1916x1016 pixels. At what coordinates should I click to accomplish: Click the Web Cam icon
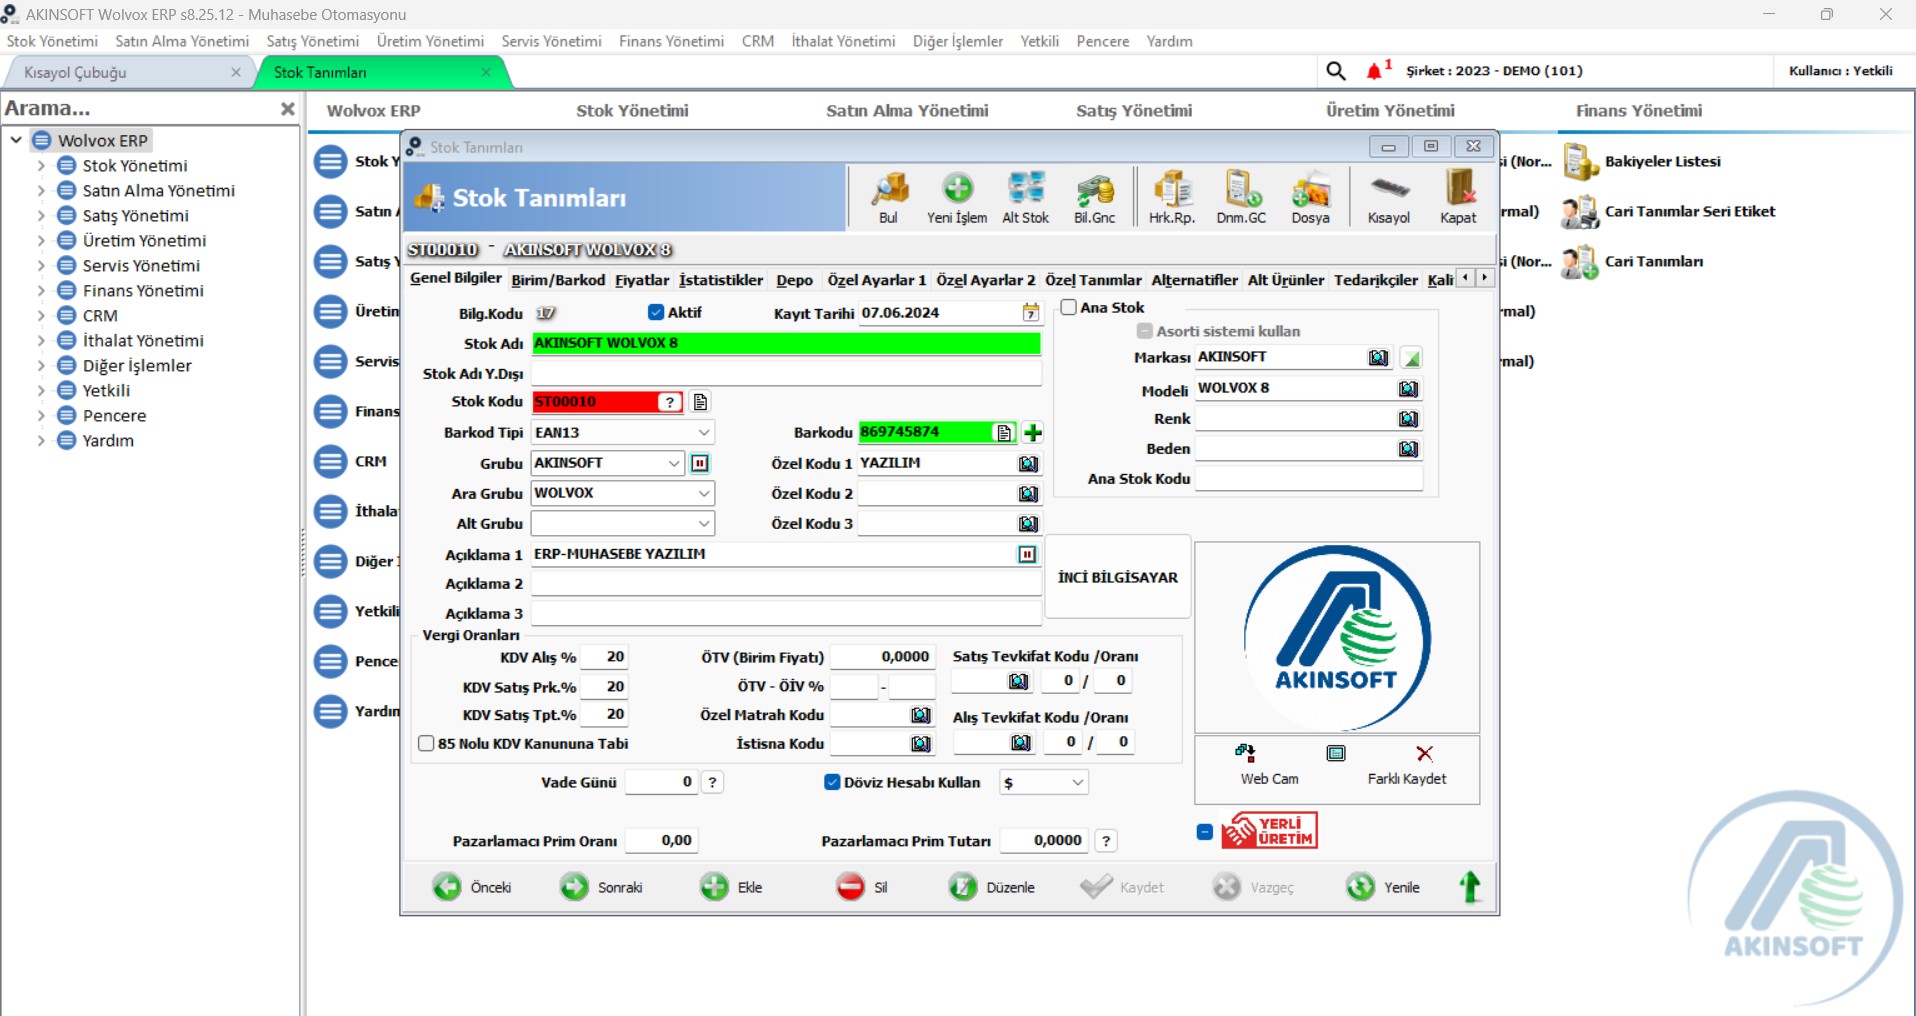(x=1245, y=753)
